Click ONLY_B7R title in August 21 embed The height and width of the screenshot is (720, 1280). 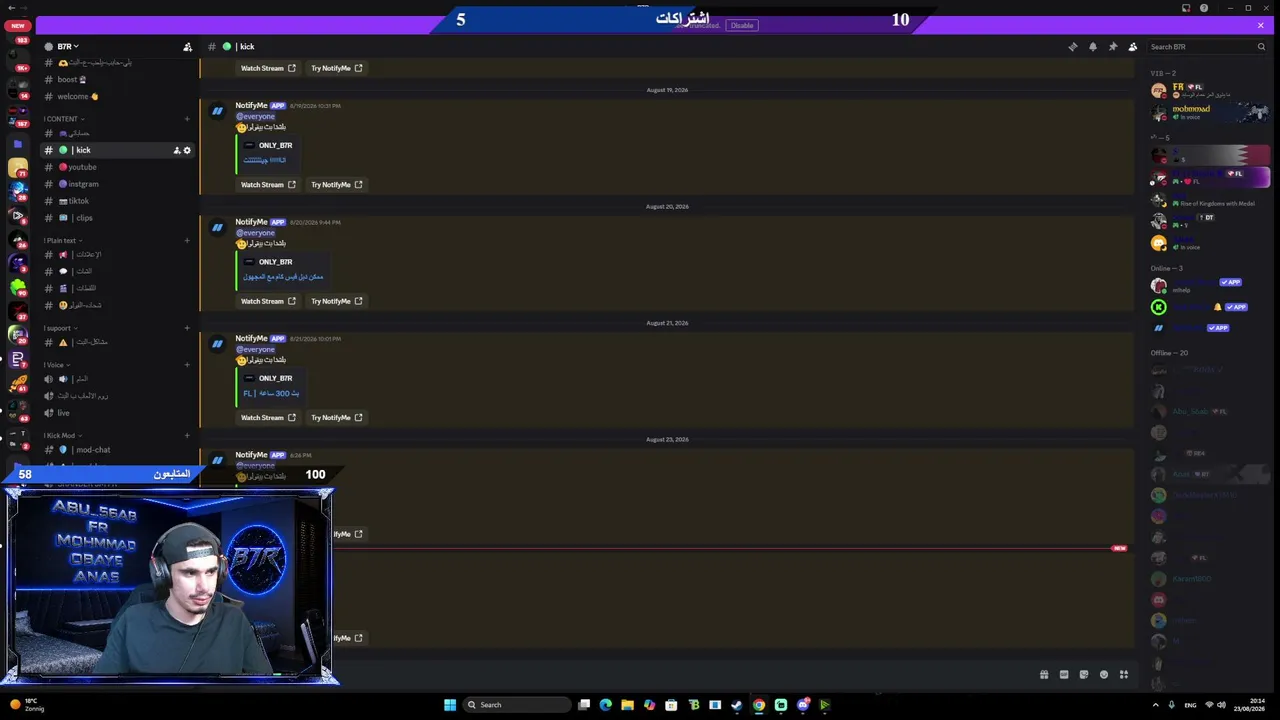[x=275, y=379]
